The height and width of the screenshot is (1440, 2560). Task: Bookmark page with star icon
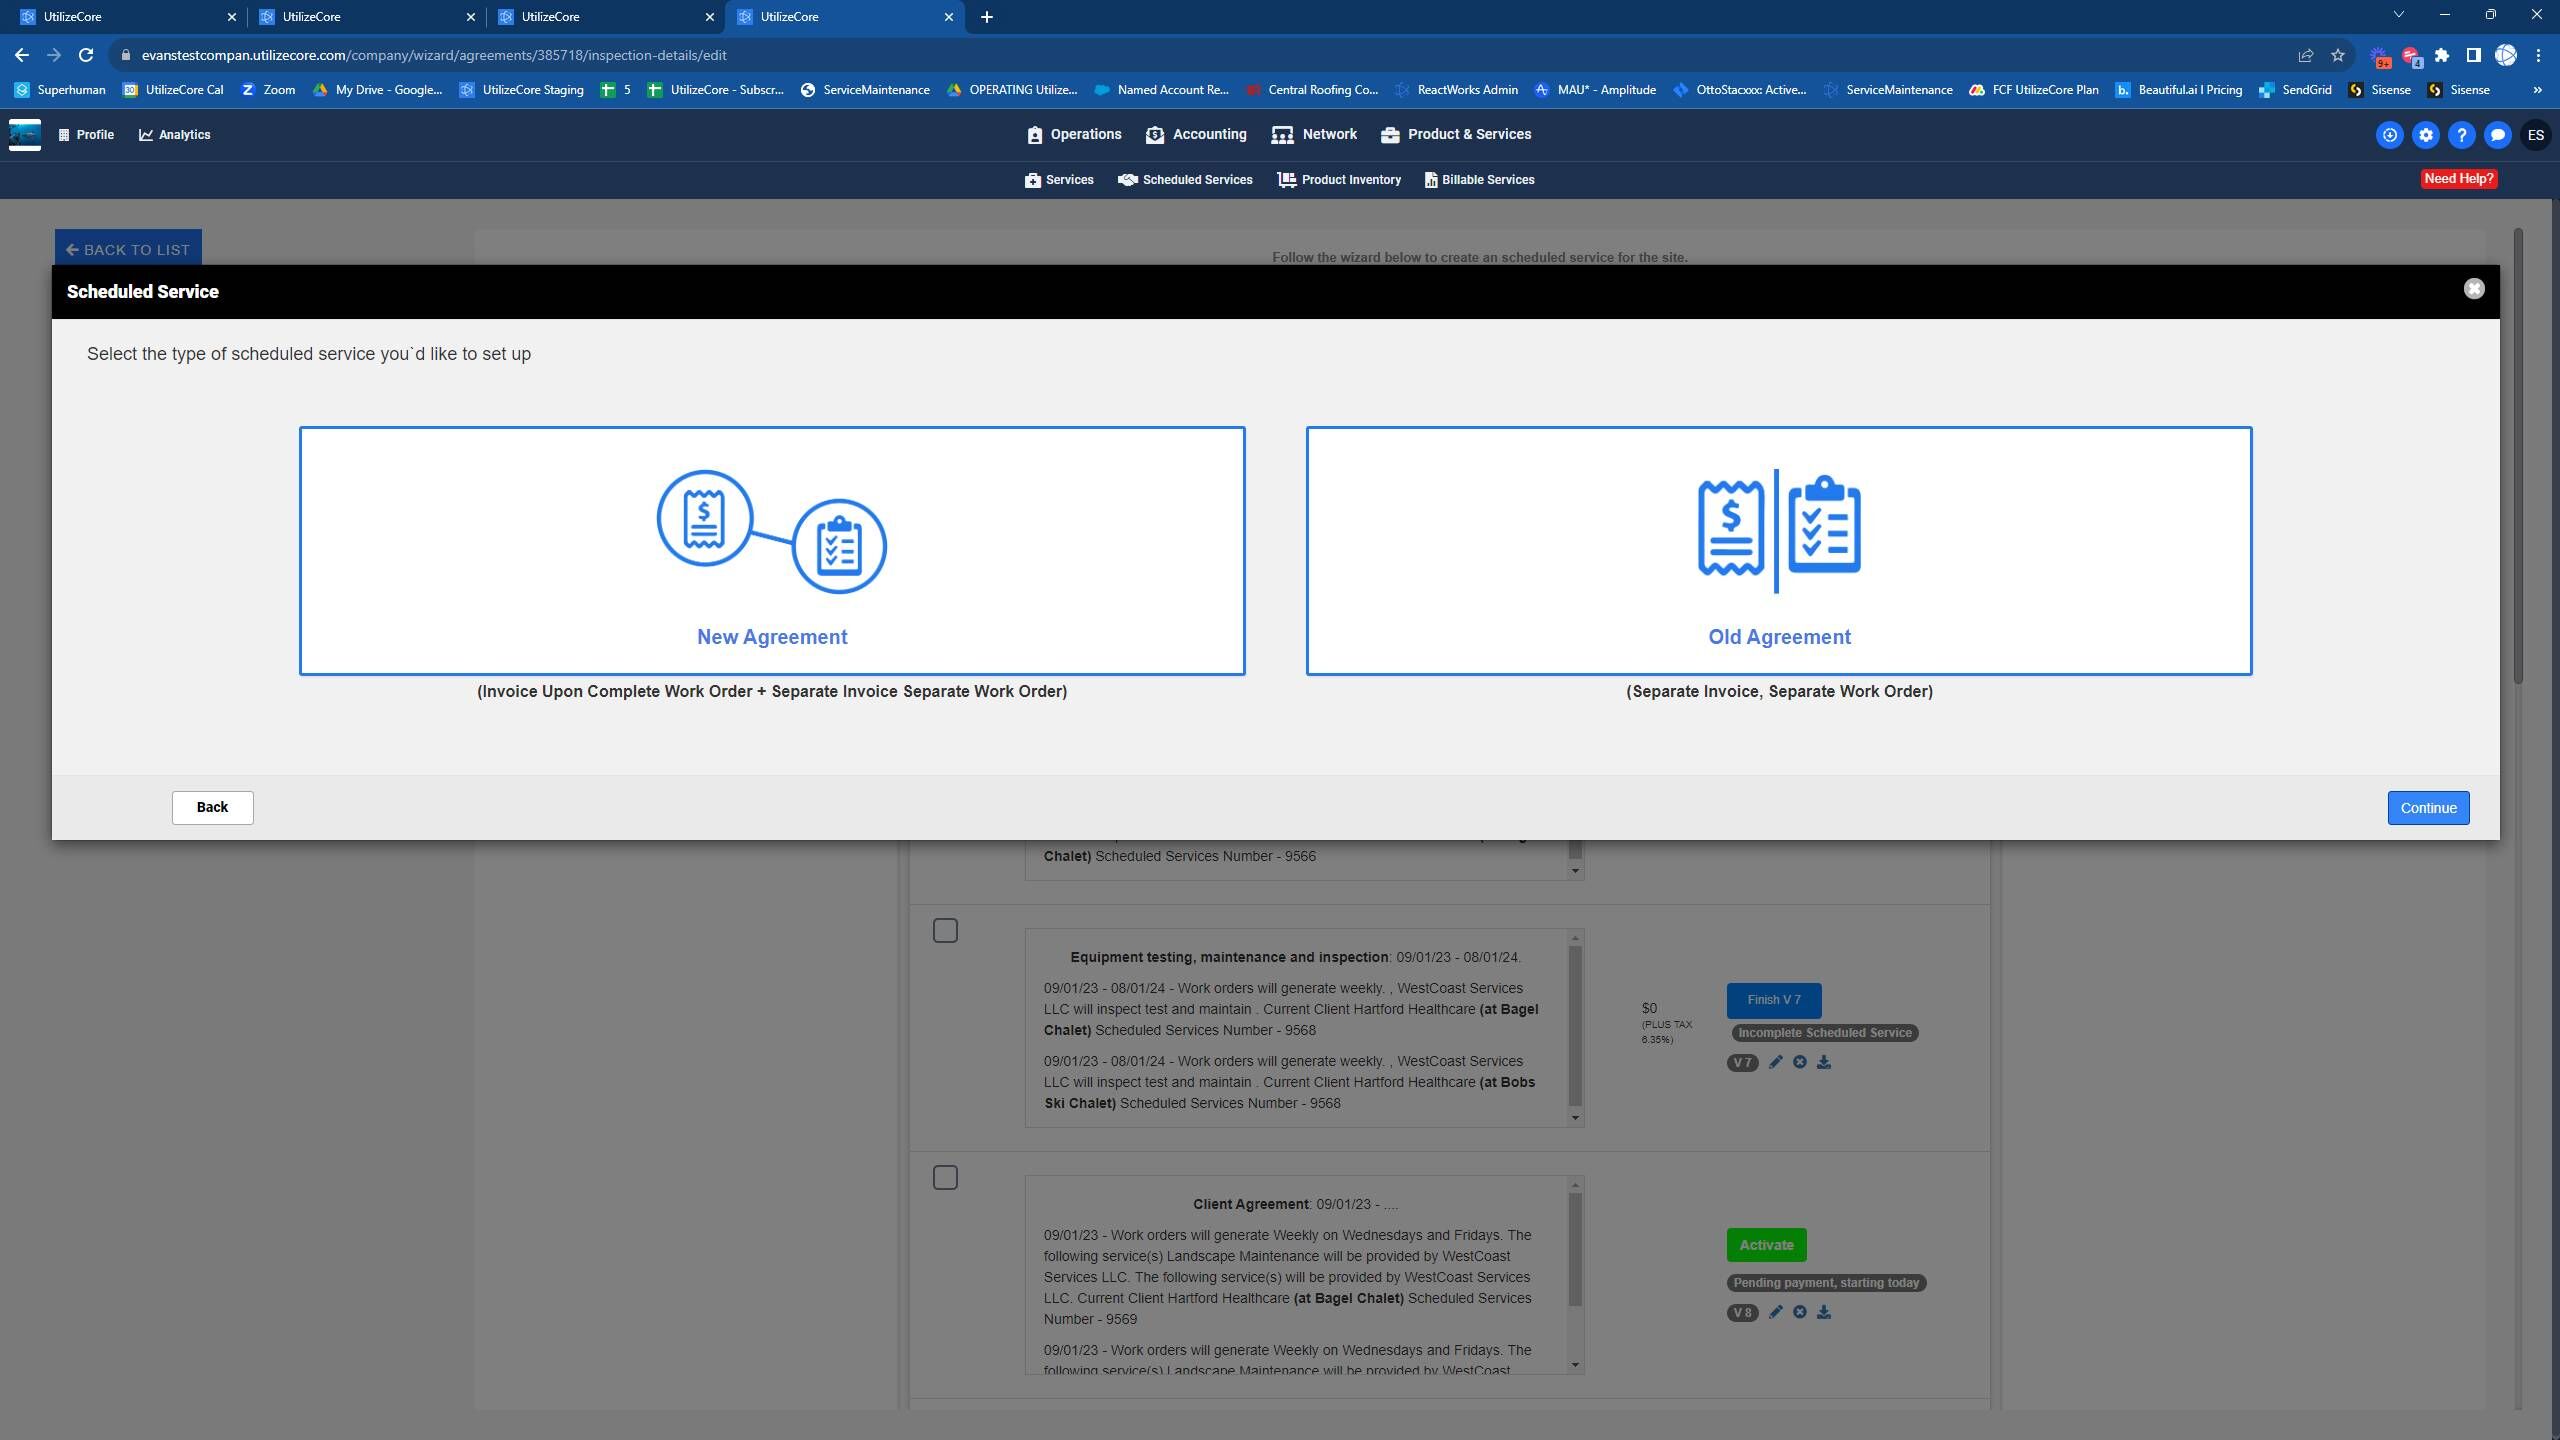2337,55
